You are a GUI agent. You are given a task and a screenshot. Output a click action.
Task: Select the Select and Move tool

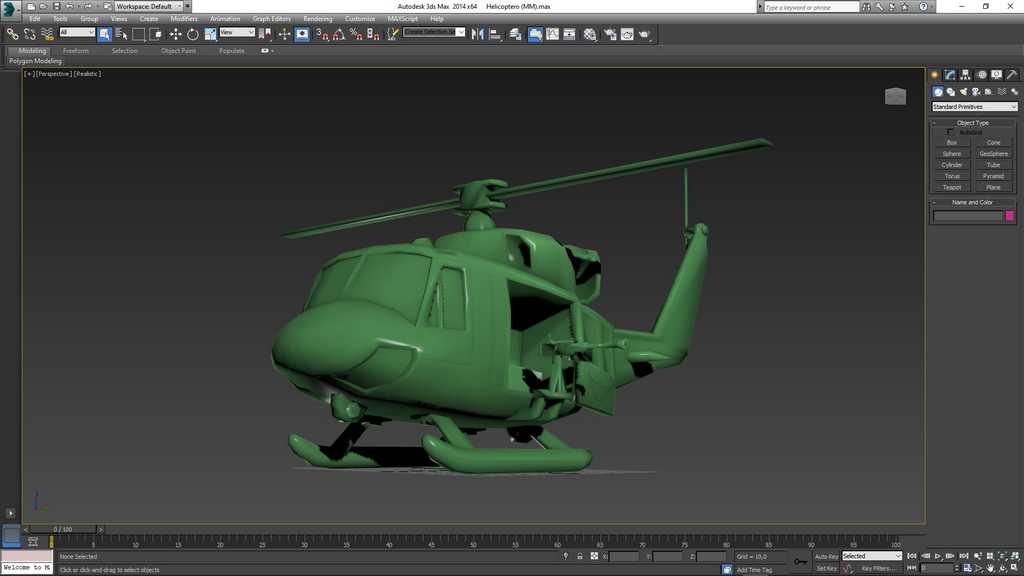point(173,33)
